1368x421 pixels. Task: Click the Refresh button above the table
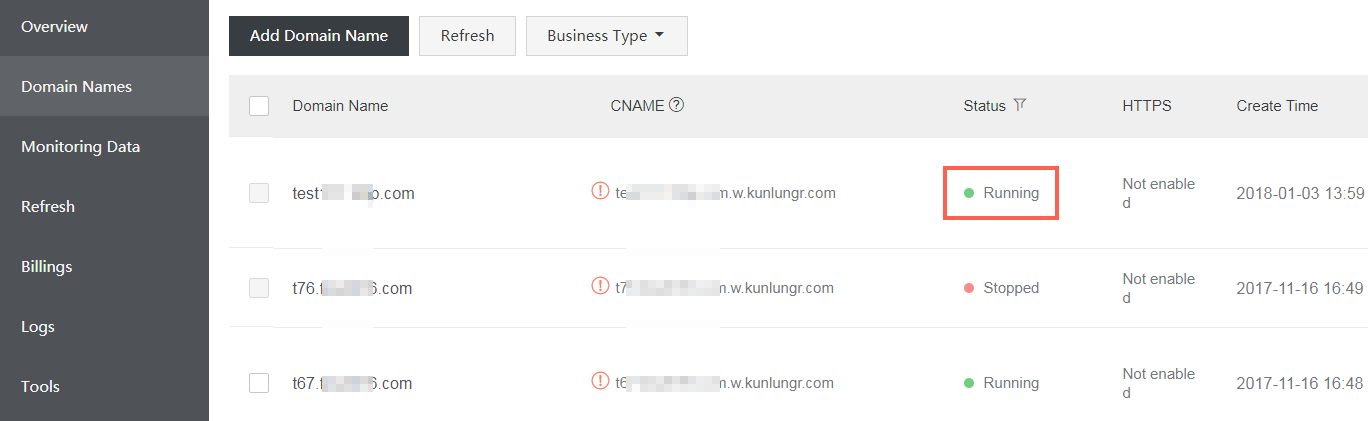[468, 36]
